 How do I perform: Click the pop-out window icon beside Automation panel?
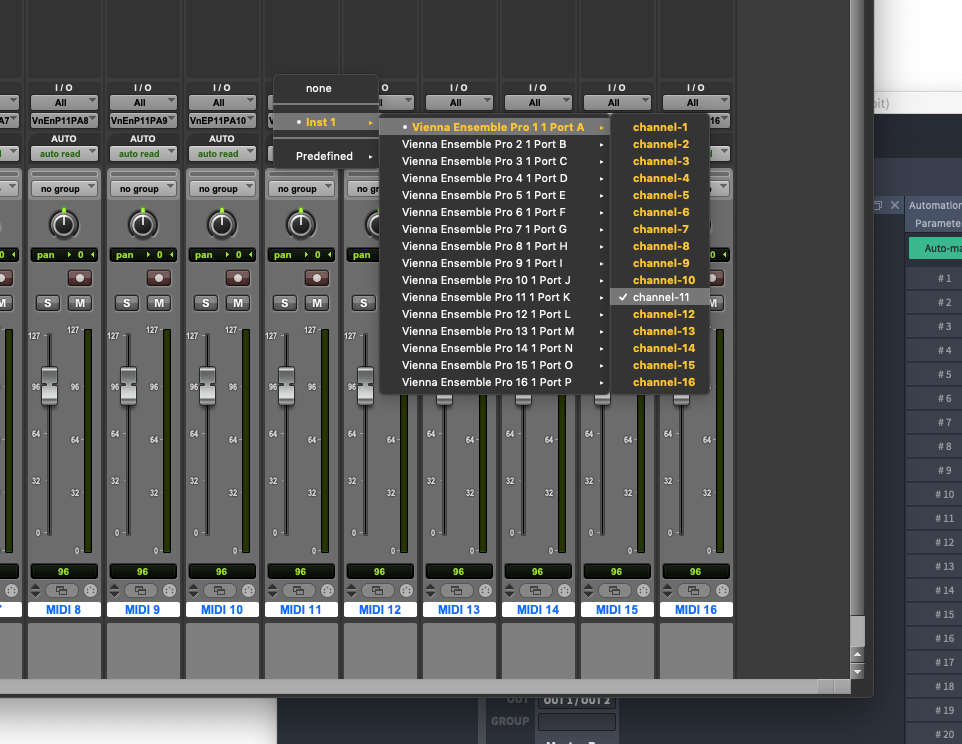click(878, 205)
